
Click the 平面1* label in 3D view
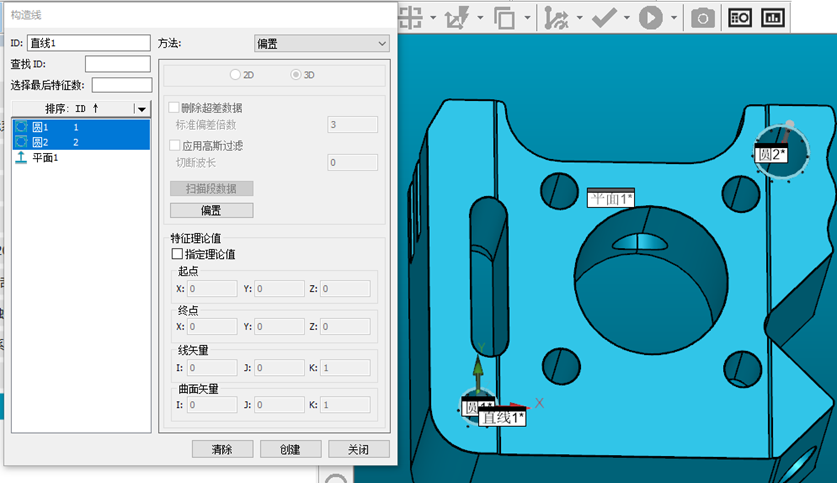[610, 199]
